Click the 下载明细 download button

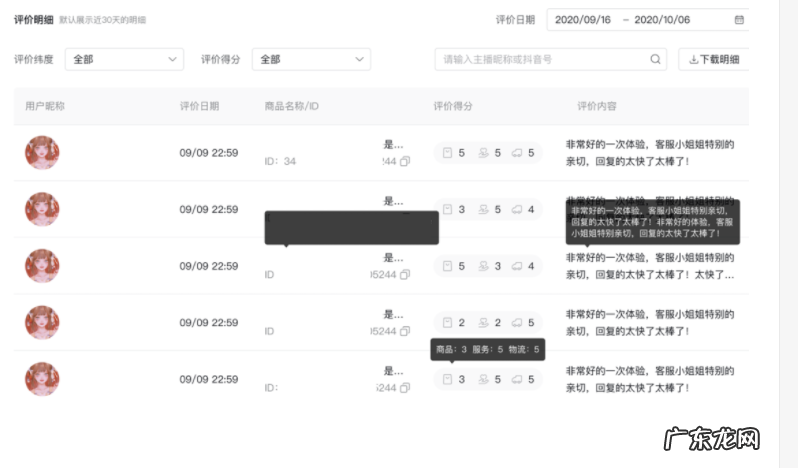(714, 60)
